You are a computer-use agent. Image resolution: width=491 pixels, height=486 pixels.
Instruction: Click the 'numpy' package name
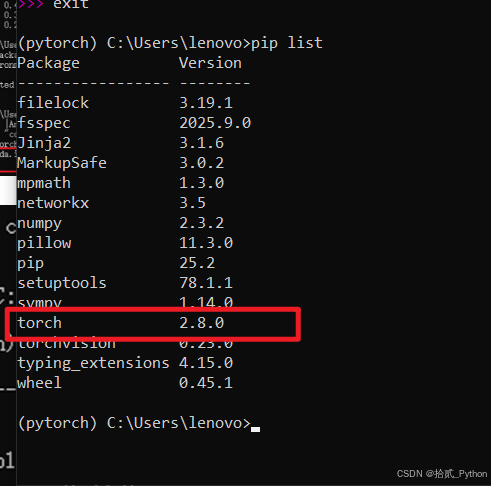[39, 223]
